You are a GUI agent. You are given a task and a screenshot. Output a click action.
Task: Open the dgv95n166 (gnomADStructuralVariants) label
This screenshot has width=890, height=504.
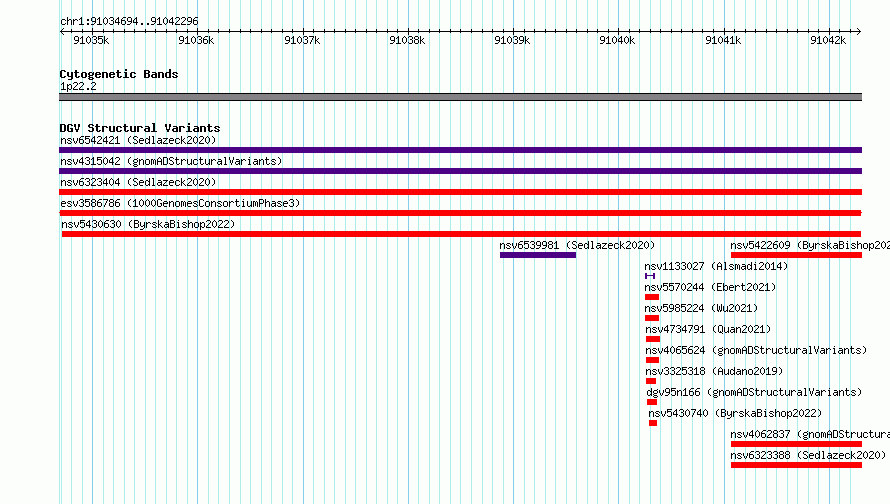coord(754,392)
